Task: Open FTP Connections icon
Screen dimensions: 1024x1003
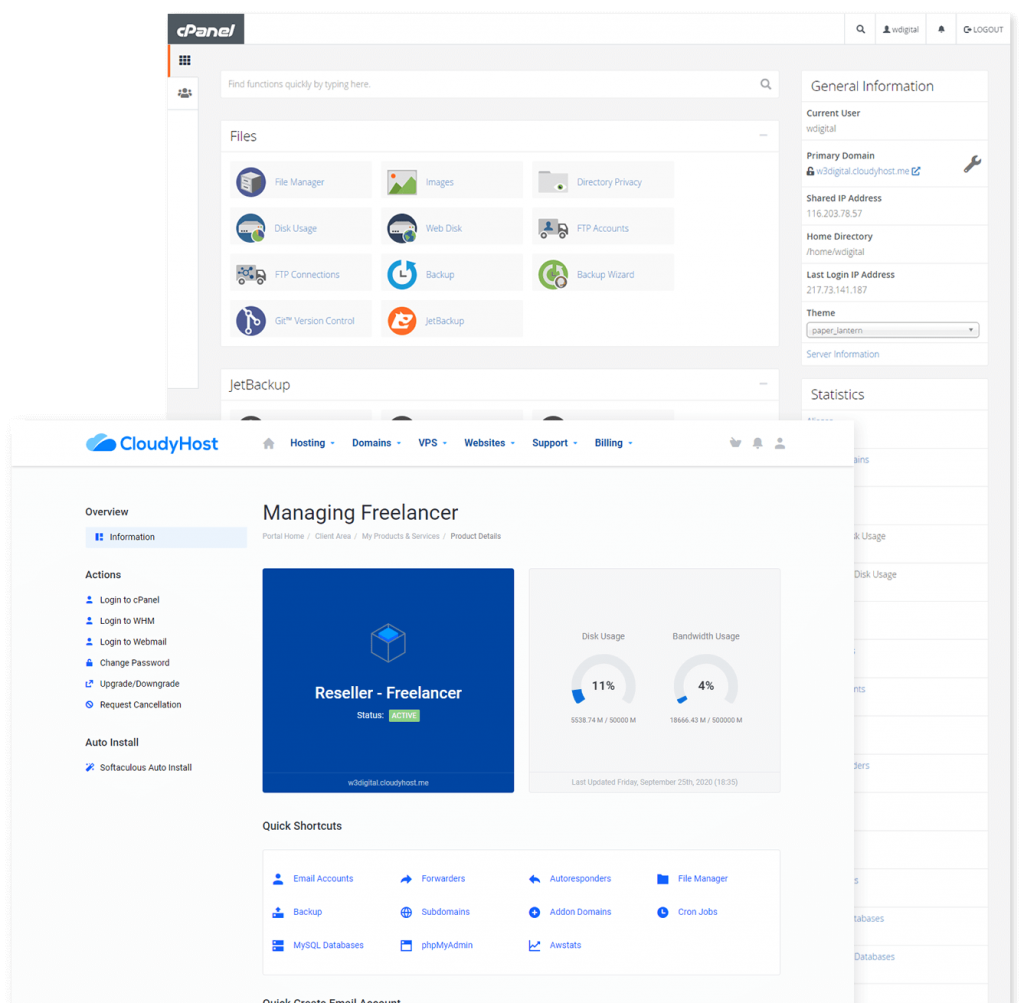Action: tap(251, 275)
